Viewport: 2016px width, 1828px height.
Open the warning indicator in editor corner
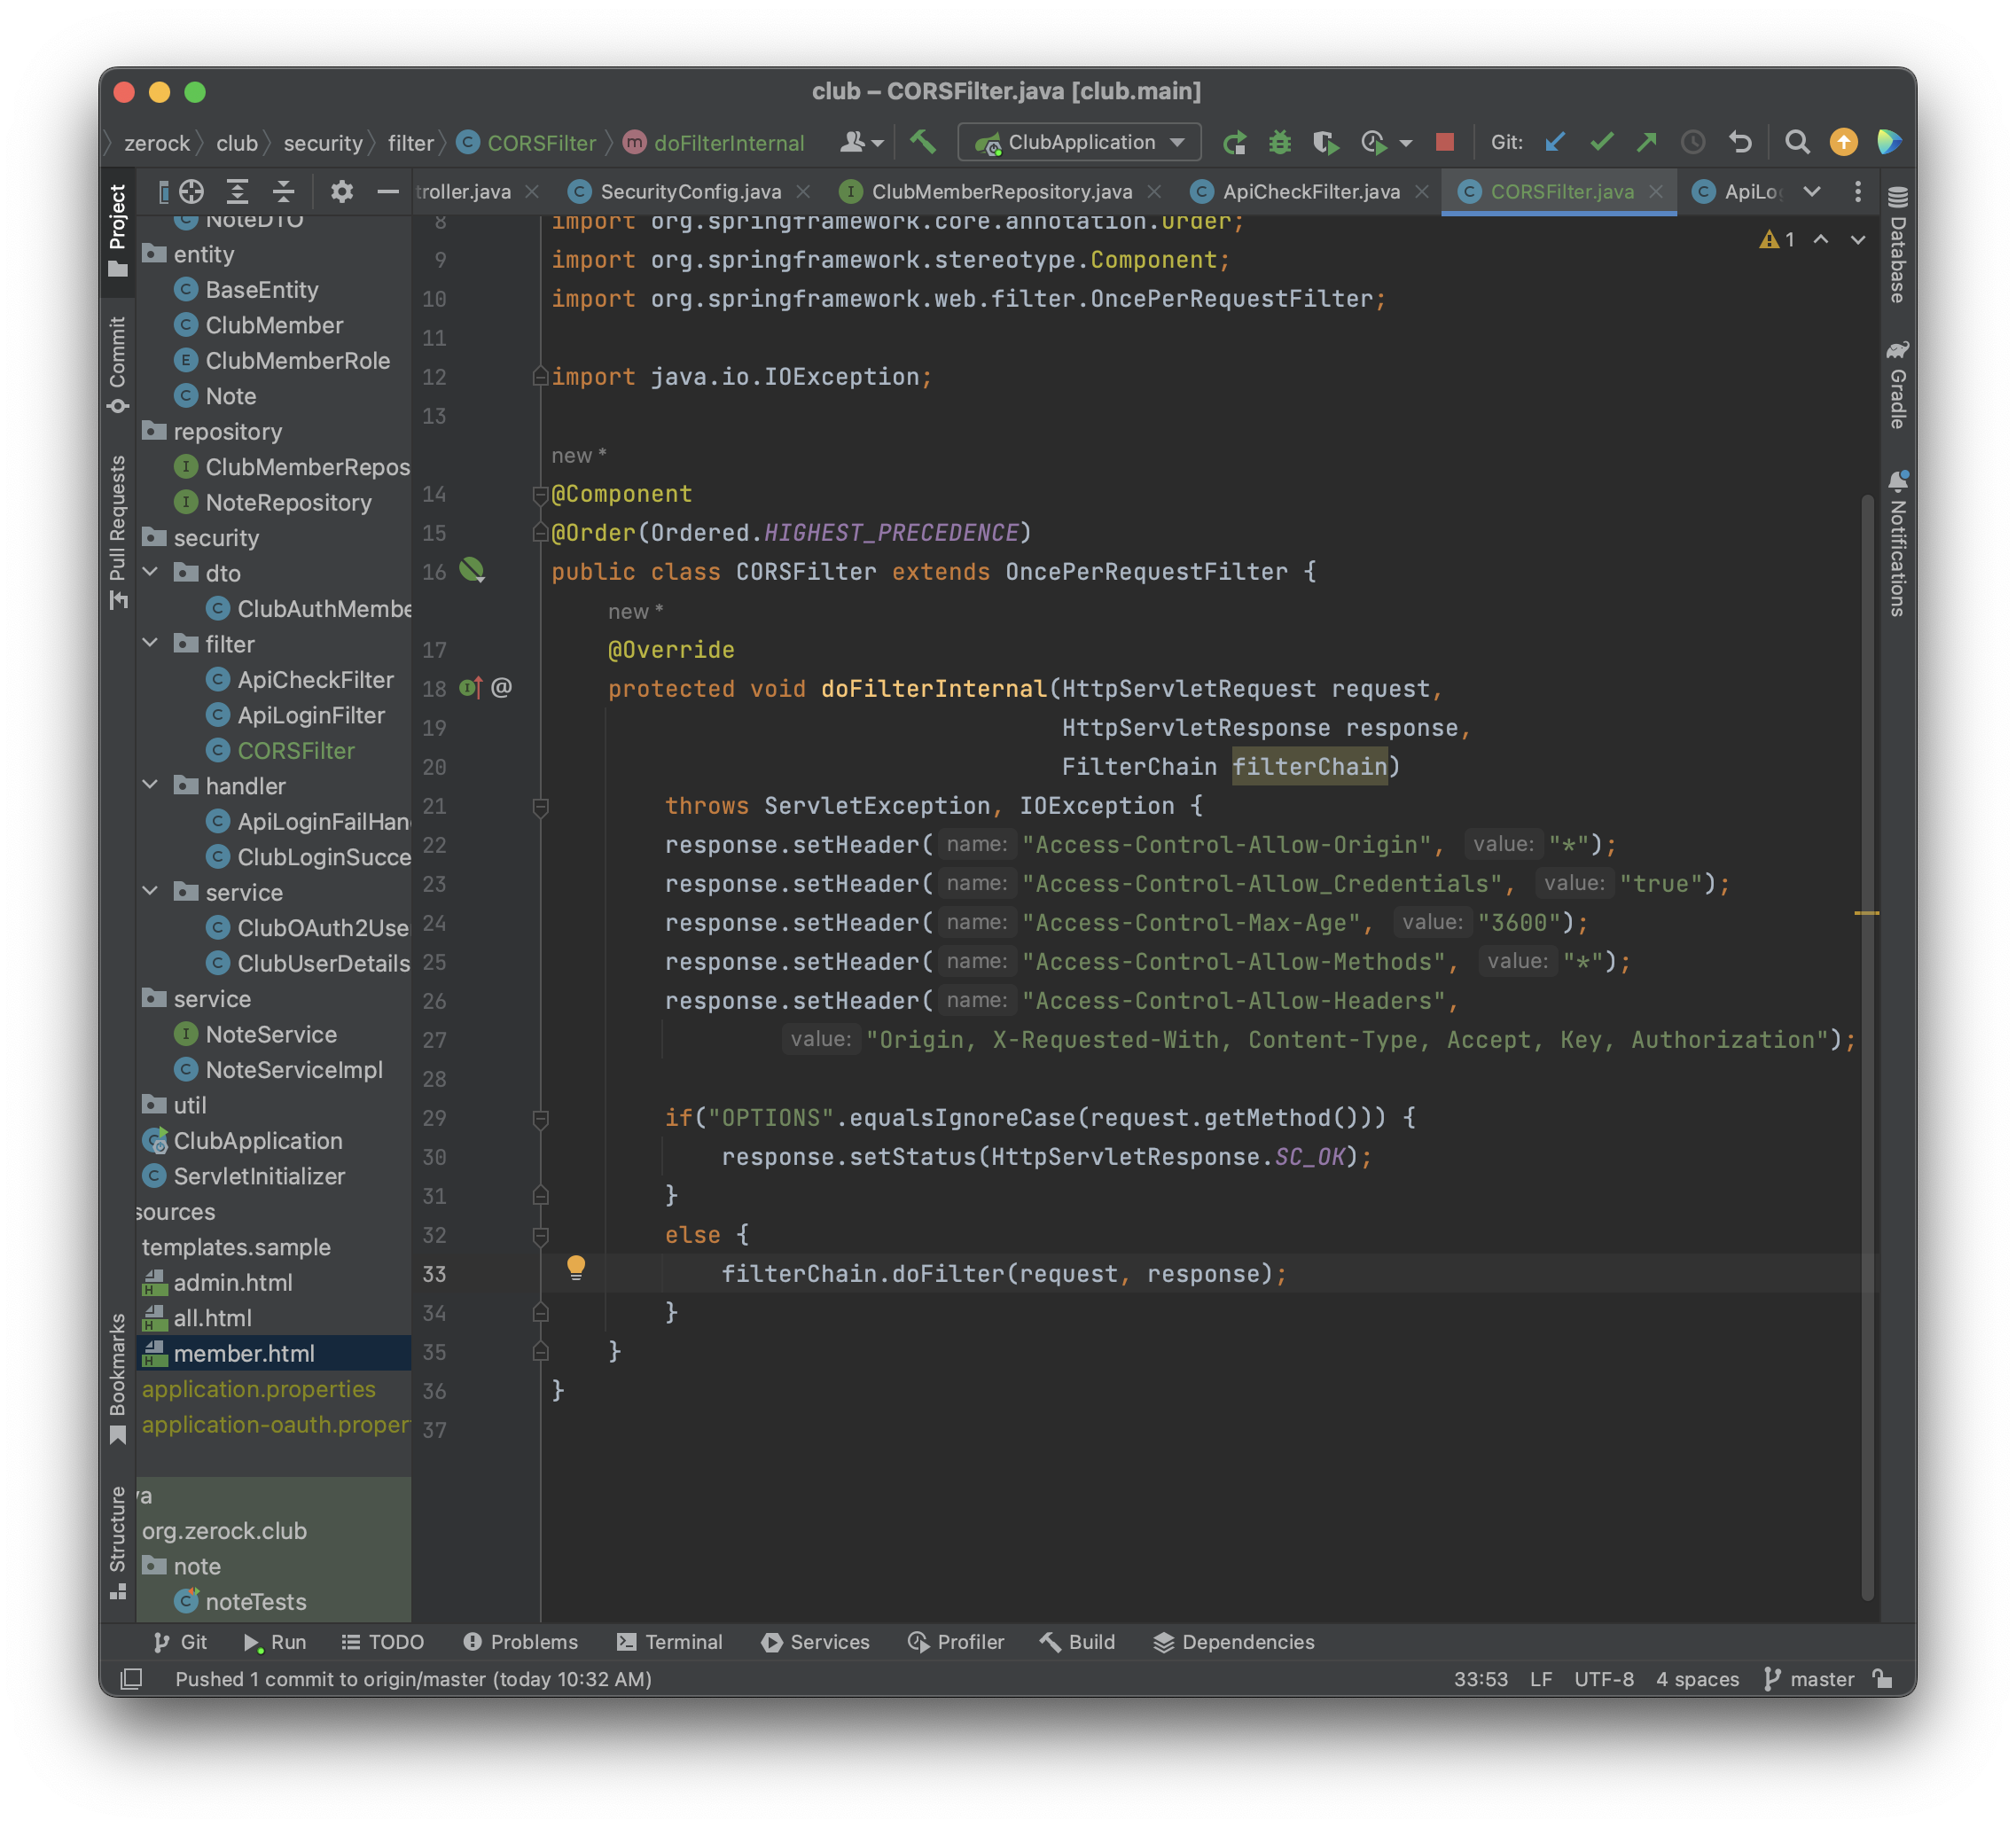(1777, 240)
